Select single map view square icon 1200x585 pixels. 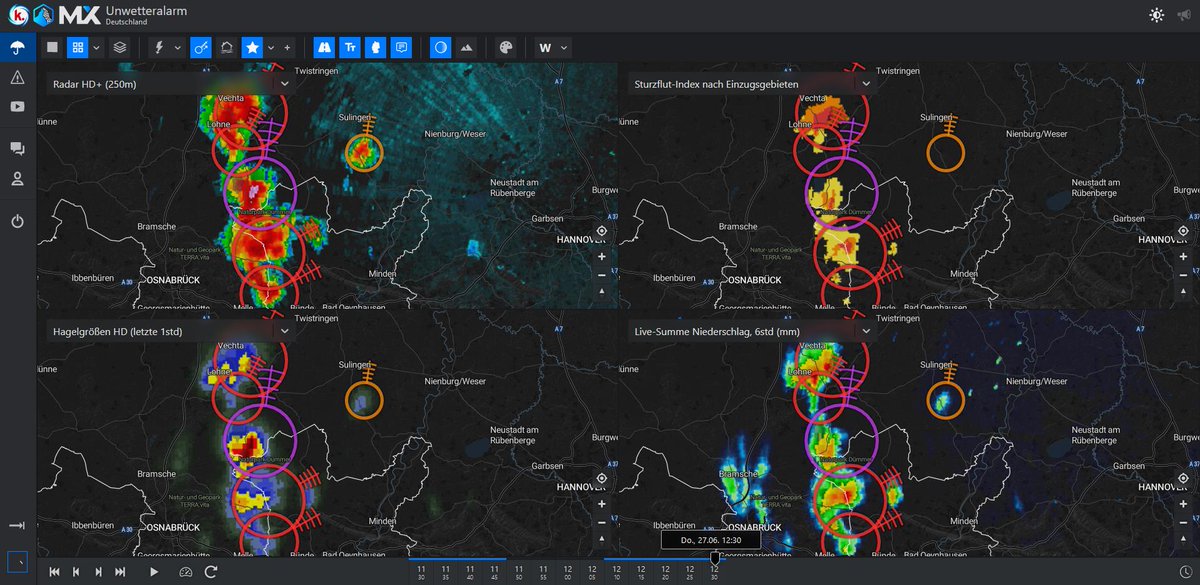click(x=53, y=46)
